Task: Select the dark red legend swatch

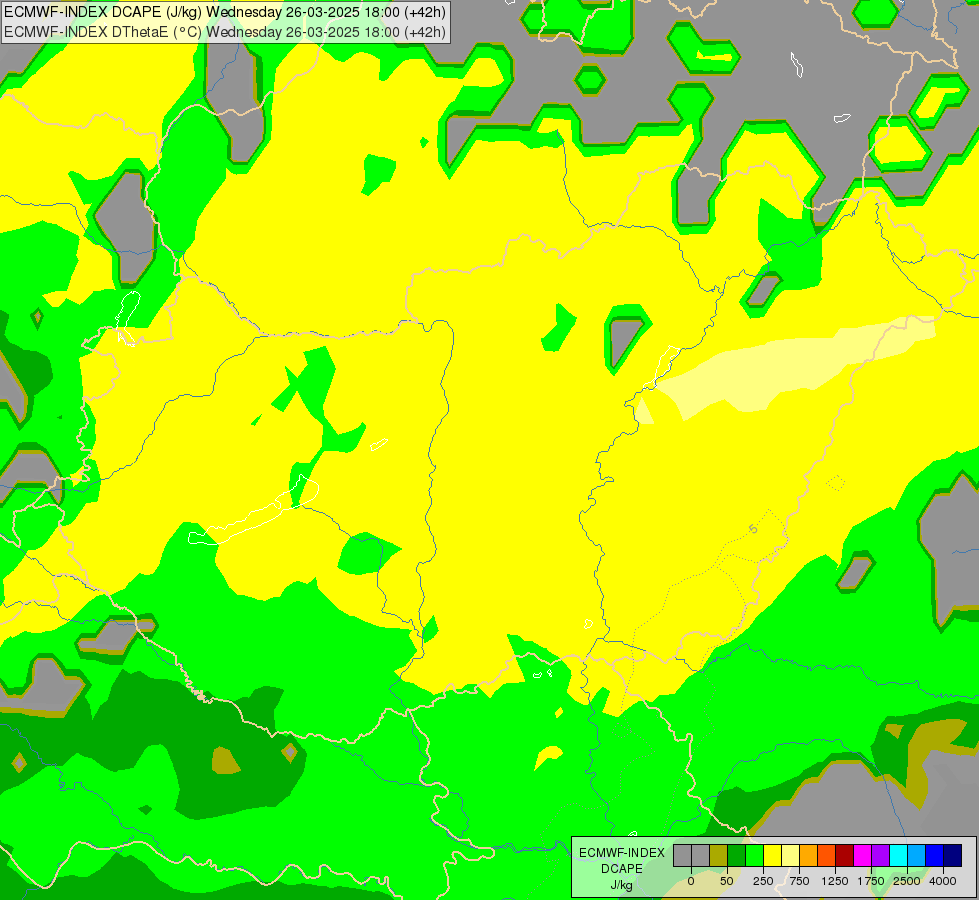Action: pos(845,856)
